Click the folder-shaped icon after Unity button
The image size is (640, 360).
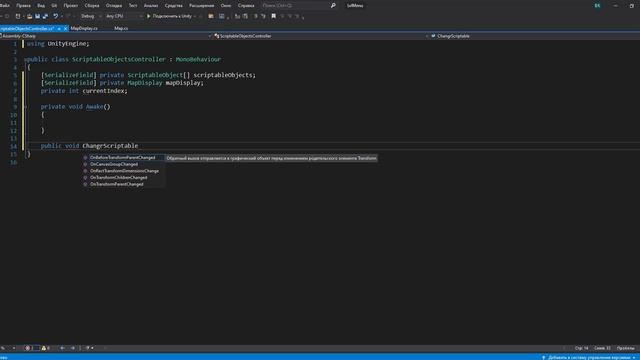point(211,16)
